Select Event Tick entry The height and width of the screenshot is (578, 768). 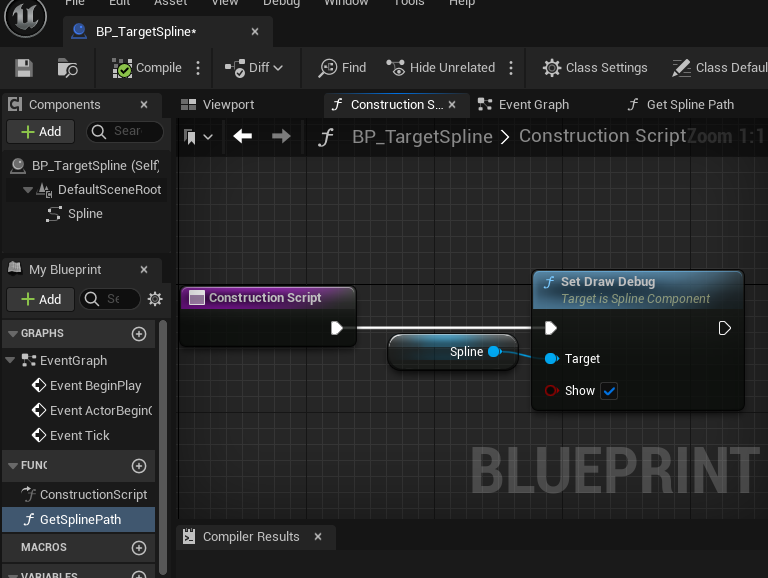click(x=71, y=435)
